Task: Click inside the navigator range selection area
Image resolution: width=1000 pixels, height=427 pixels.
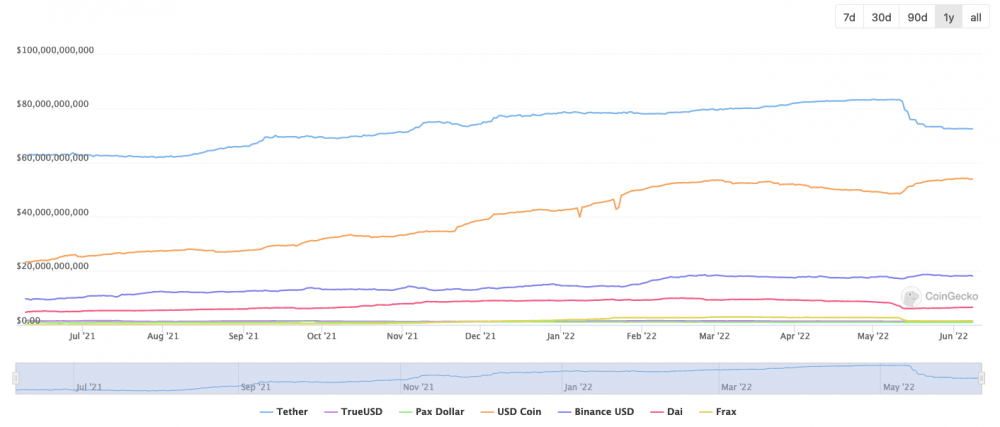Action: [x=500, y=377]
